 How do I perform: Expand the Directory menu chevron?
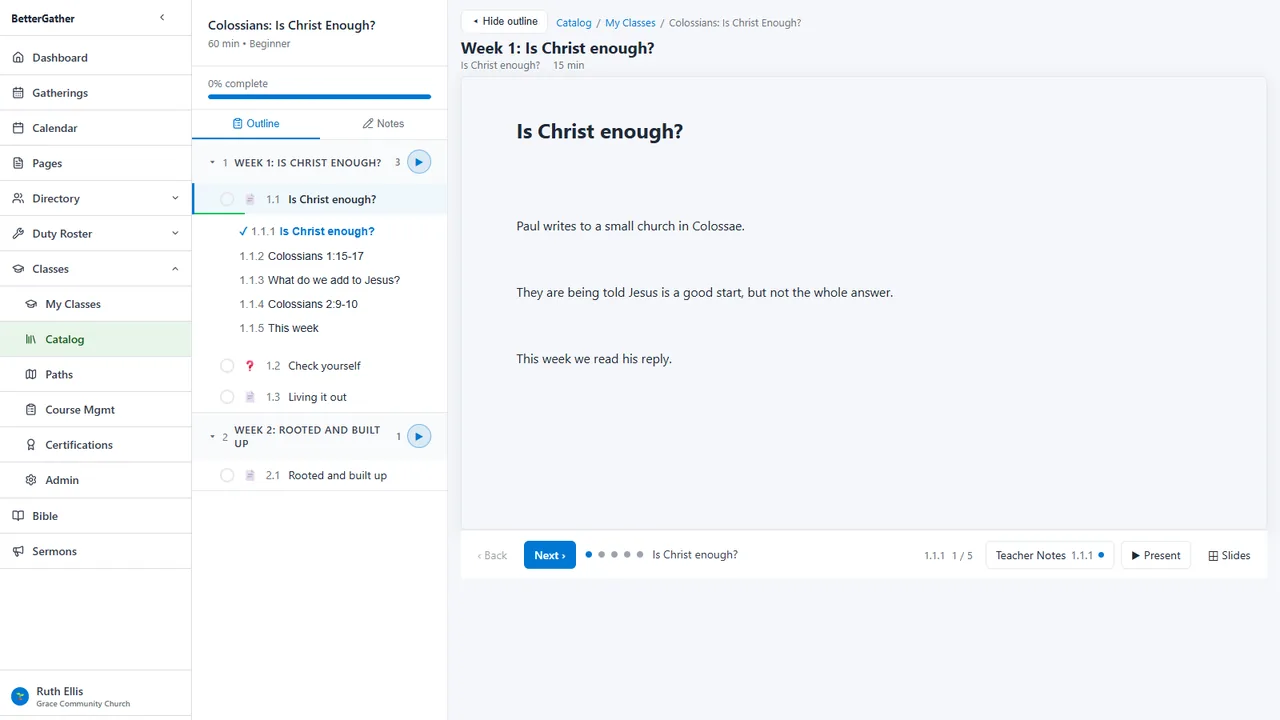coord(175,198)
